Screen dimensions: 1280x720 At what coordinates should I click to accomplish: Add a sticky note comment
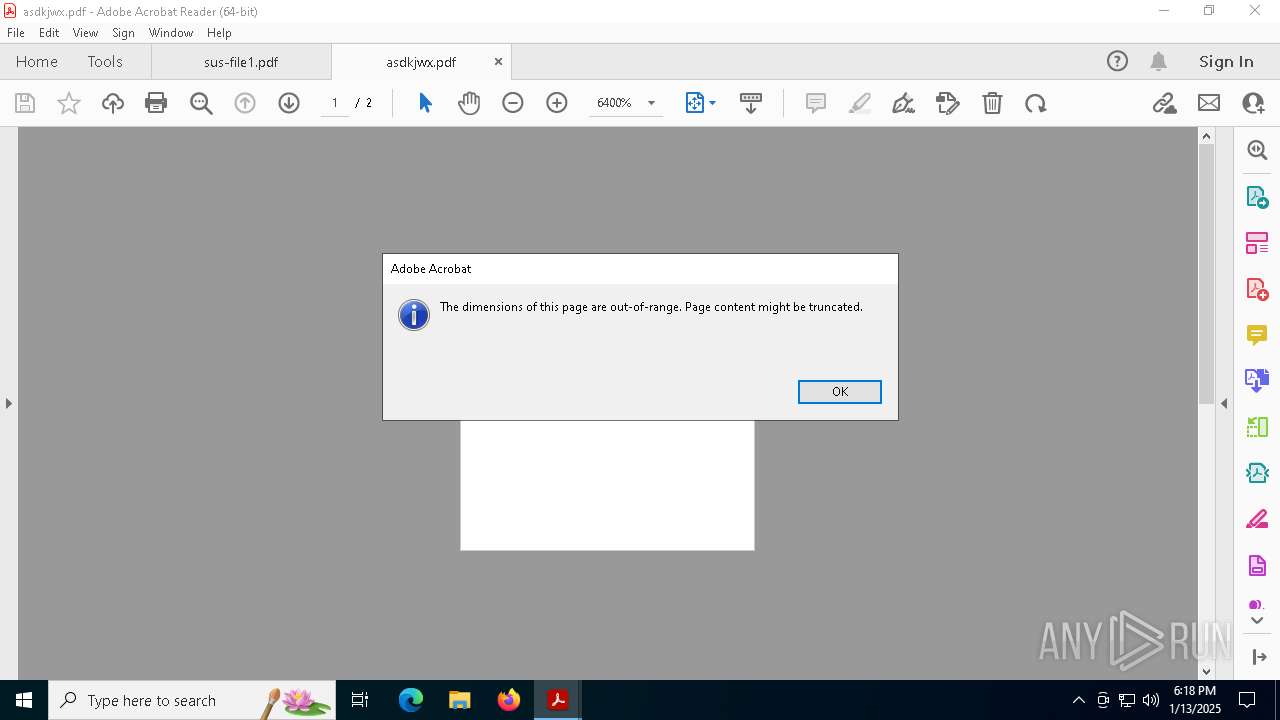pos(816,103)
